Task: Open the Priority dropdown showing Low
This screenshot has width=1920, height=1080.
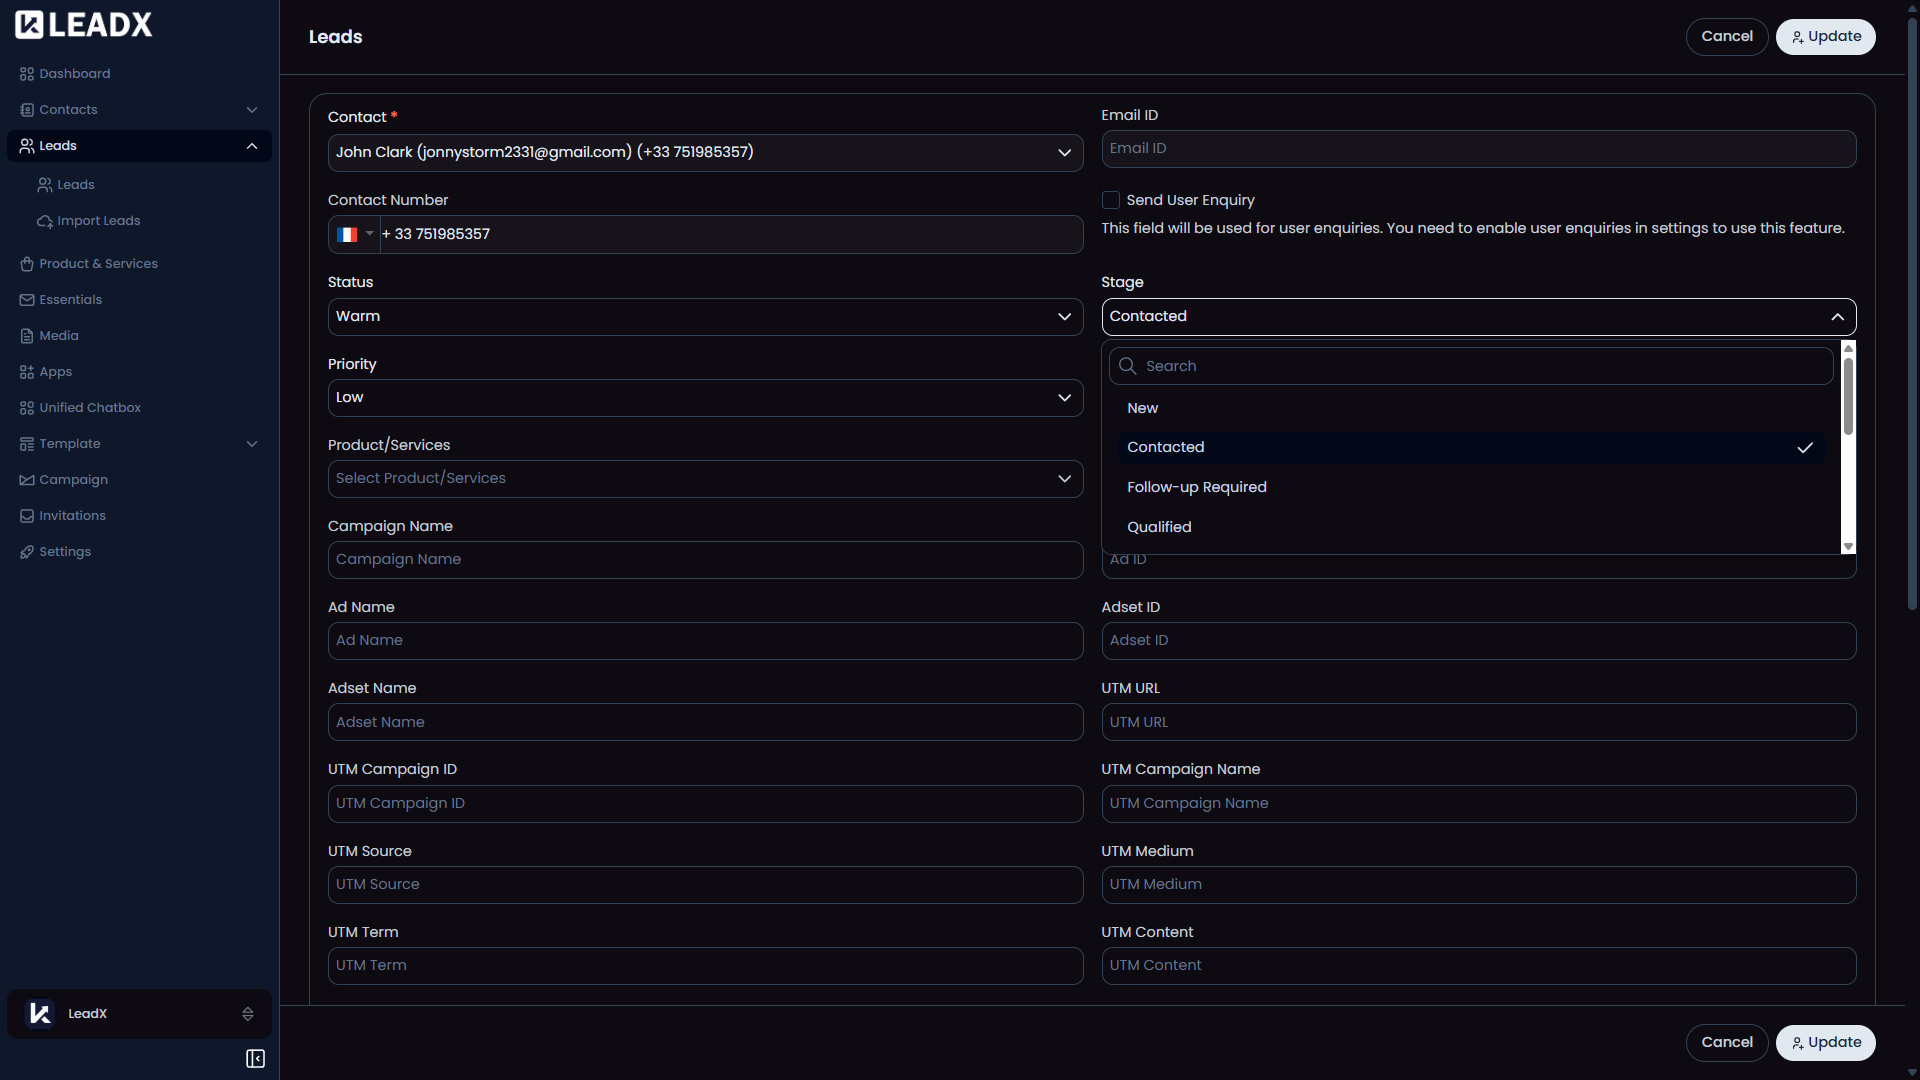Action: tap(705, 398)
